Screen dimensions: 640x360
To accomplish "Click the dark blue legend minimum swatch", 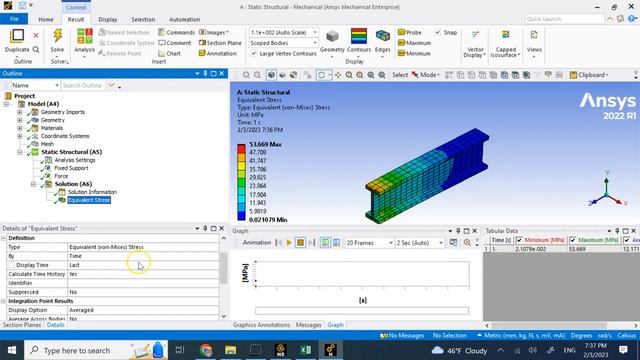I will (x=241, y=216).
